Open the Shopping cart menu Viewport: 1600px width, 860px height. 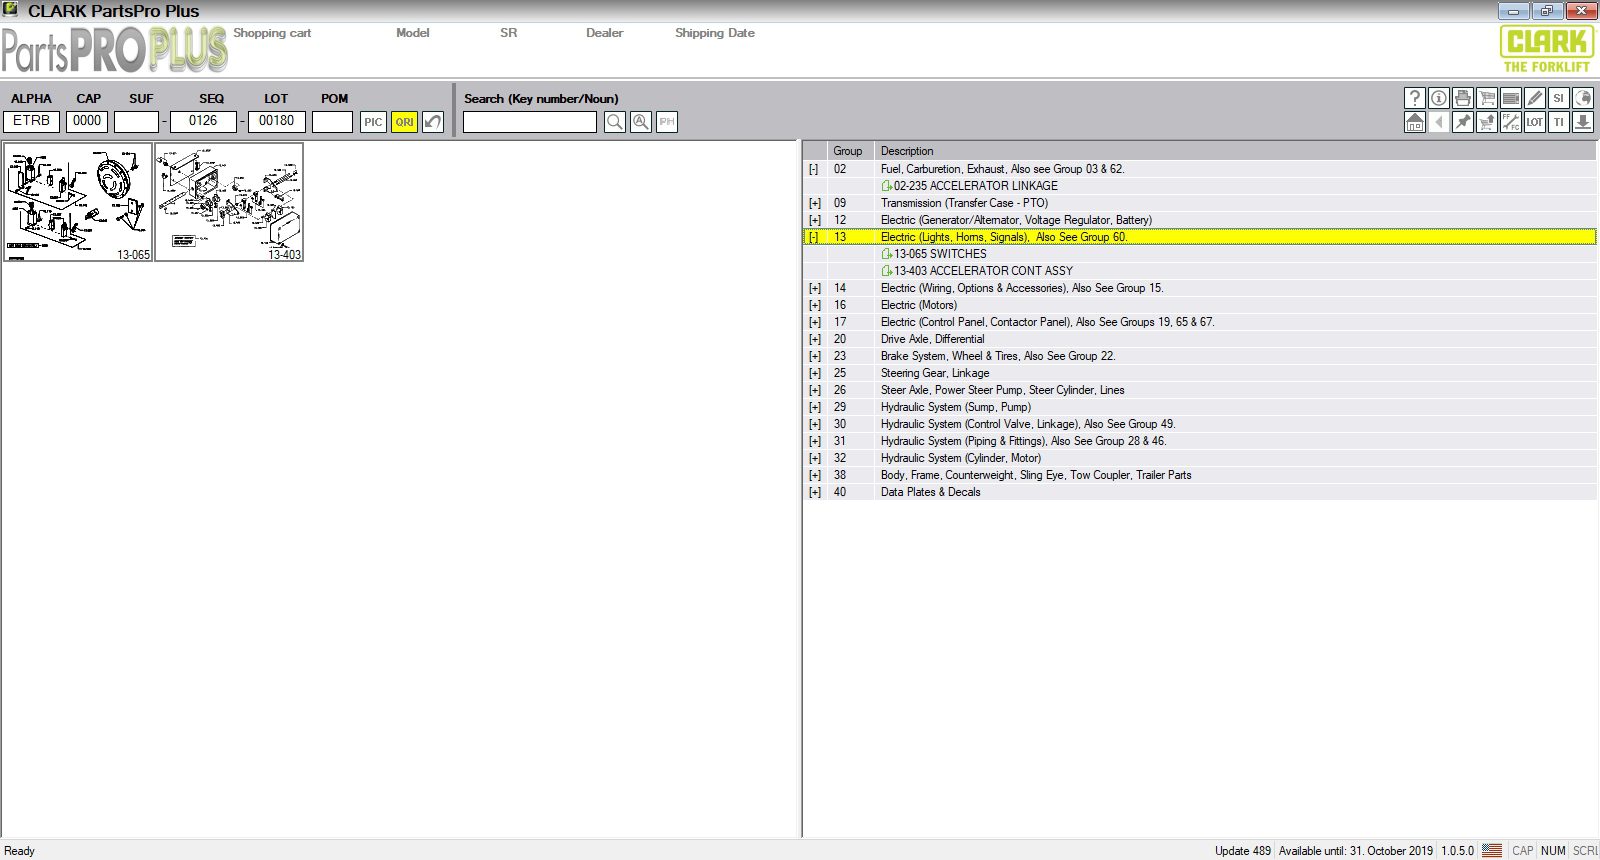point(272,33)
